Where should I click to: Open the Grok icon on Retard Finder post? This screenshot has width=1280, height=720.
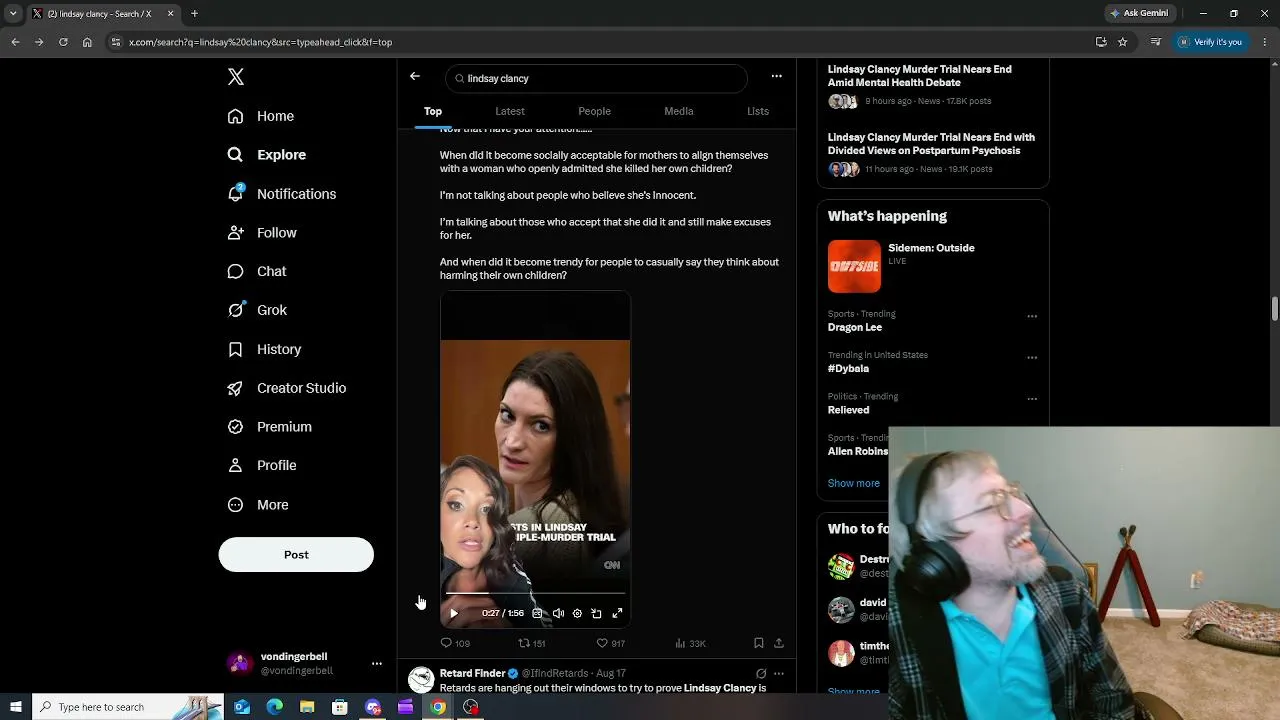[761, 674]
